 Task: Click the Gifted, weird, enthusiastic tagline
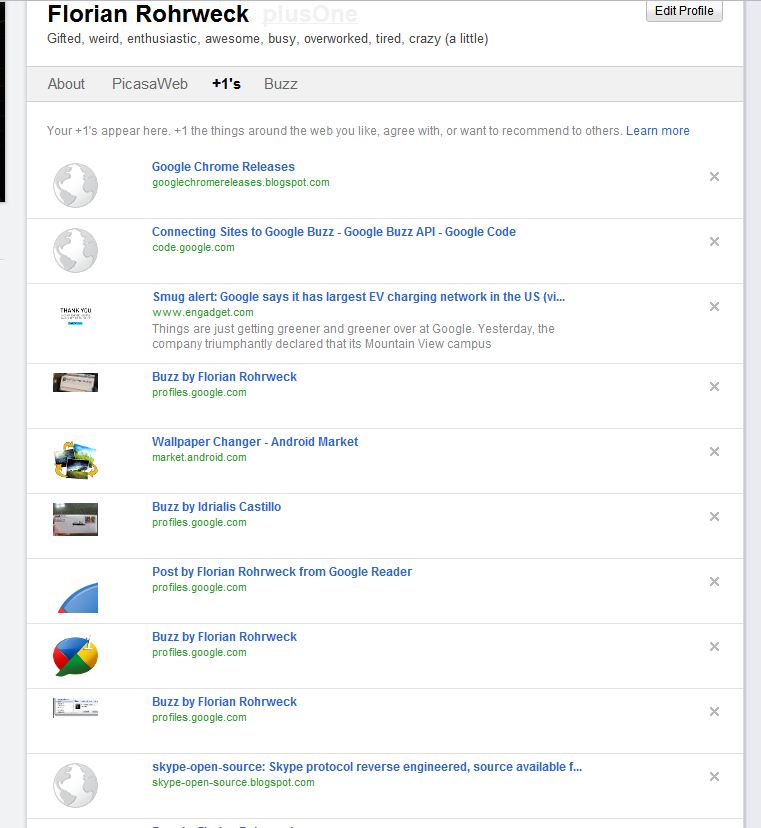point(268,39)
